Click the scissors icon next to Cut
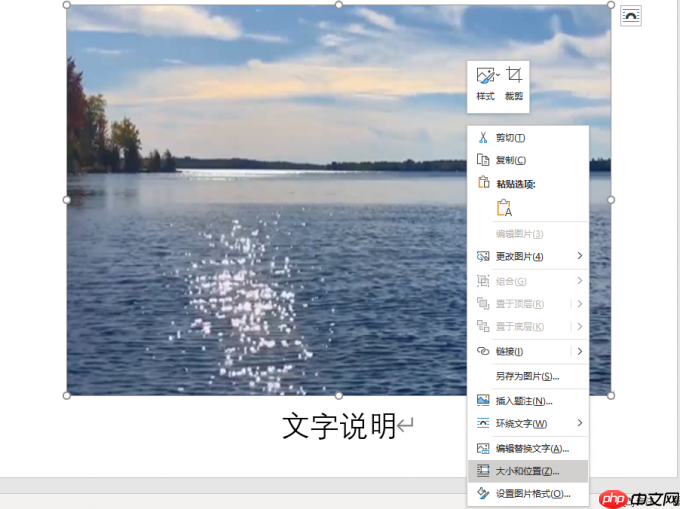The width and height of the screenshot is (680, 509). [483, 137]
